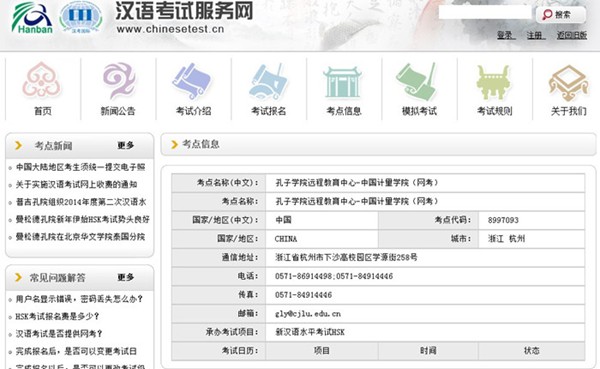Click the address 浙江省杭州市下沙高校园区学源街258号
Screen dimensions: 600x369
pos(346,258)
